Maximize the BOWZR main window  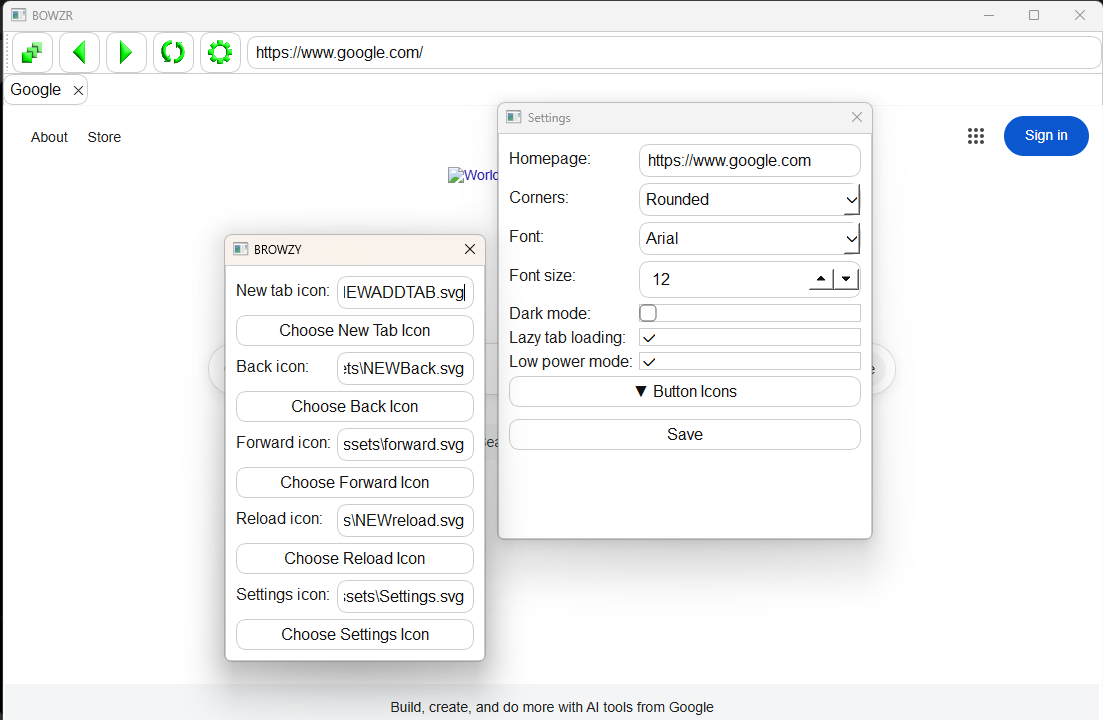click(x=1034, y=15)
